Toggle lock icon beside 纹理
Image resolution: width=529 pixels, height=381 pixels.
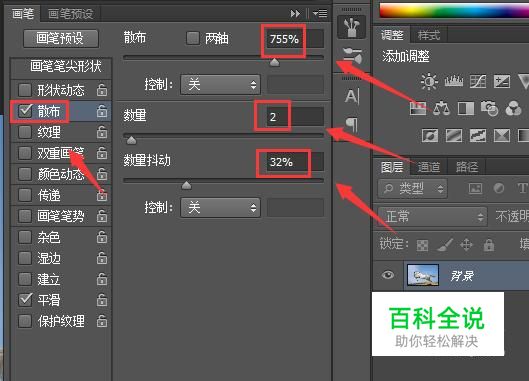point(102,132)
